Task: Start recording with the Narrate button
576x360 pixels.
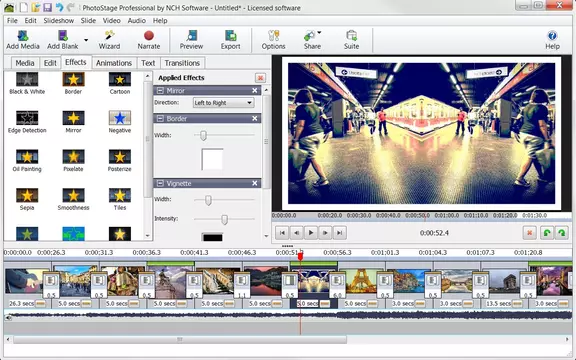Action: [148, 40]
